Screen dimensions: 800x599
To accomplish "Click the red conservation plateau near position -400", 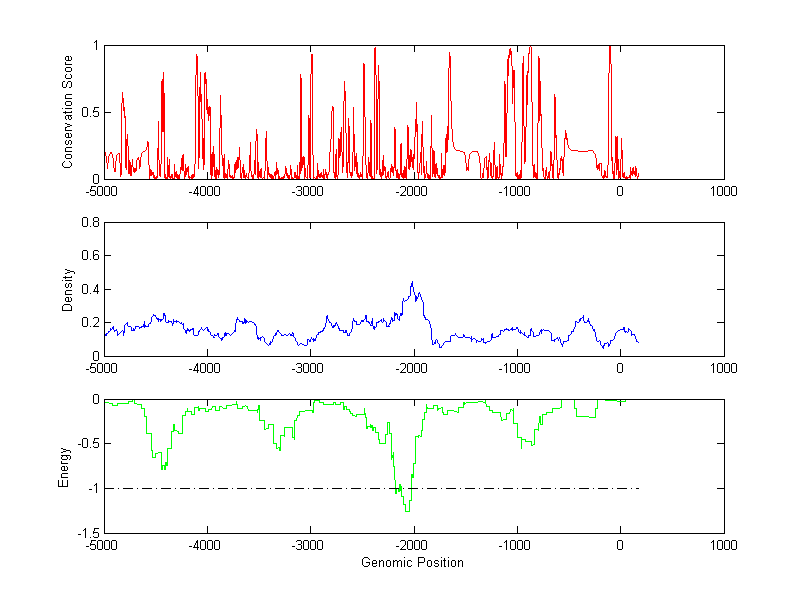I will (580, 150).
